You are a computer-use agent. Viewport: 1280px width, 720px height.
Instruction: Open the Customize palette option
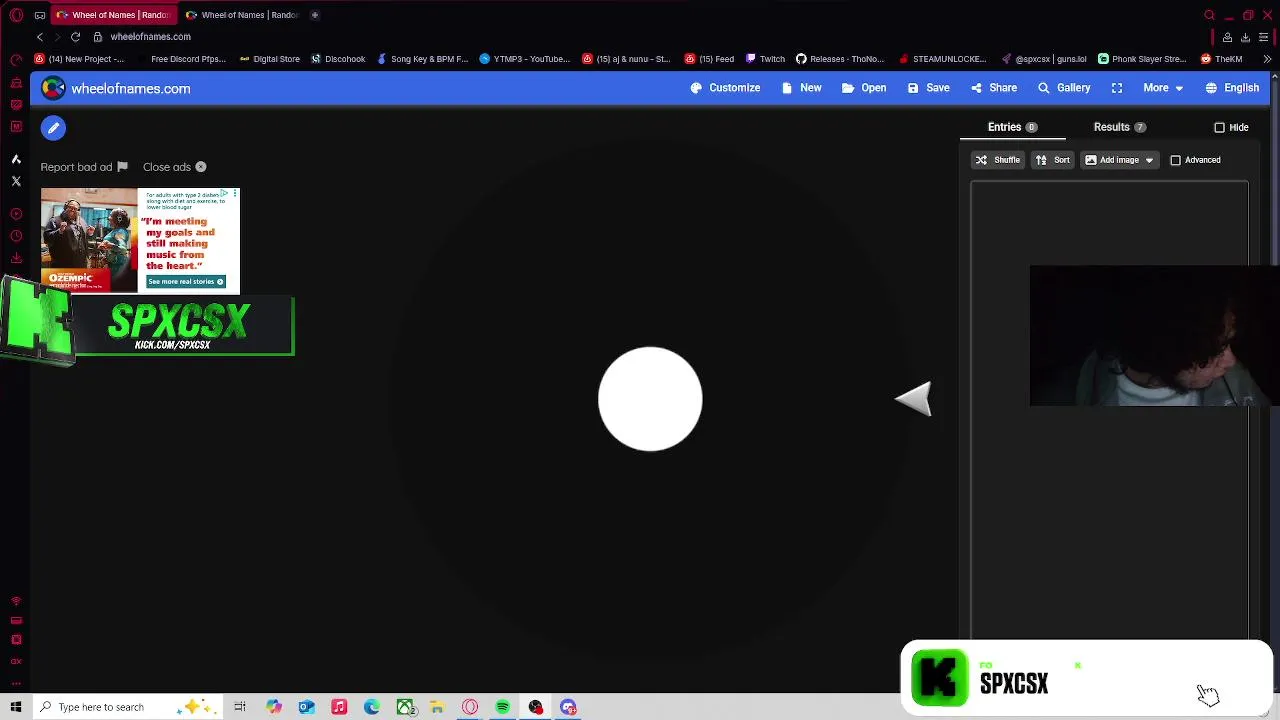point(725,88)
